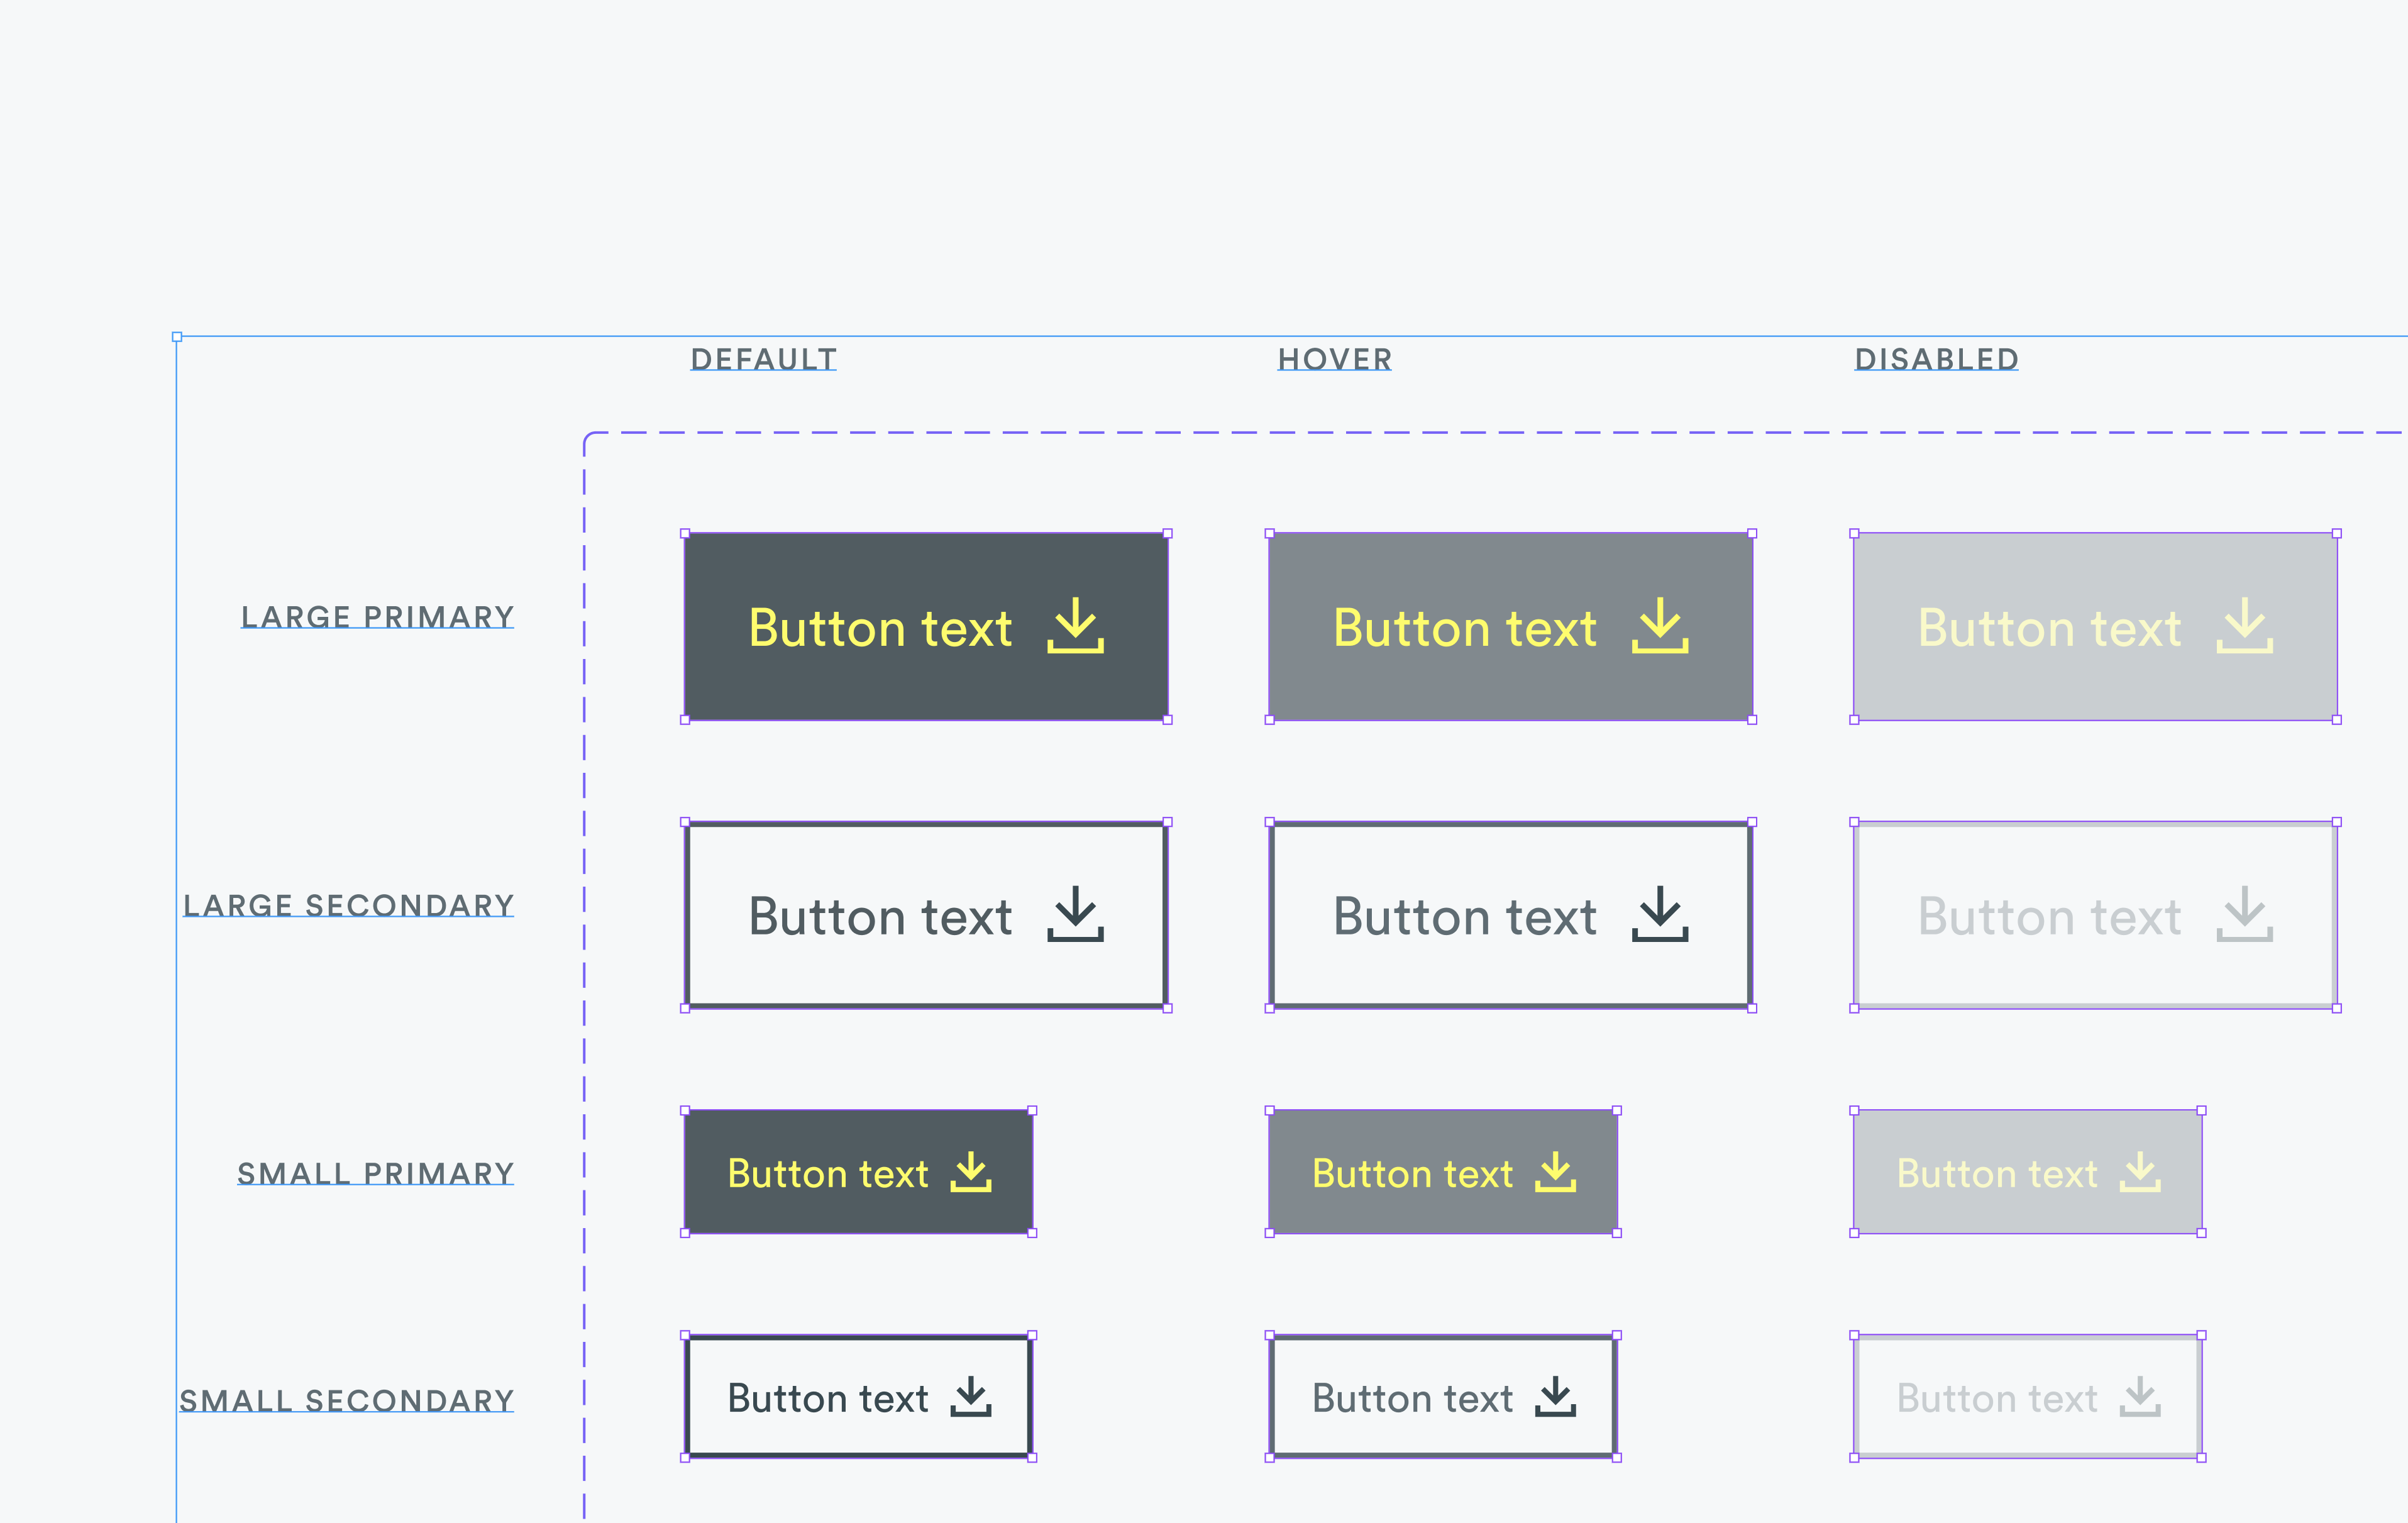Image resolution: width=2408 pixels, height=1523 pixels.
Task: Click the LARGE PRIMARY row label
Action: click(x=377, y=616)
